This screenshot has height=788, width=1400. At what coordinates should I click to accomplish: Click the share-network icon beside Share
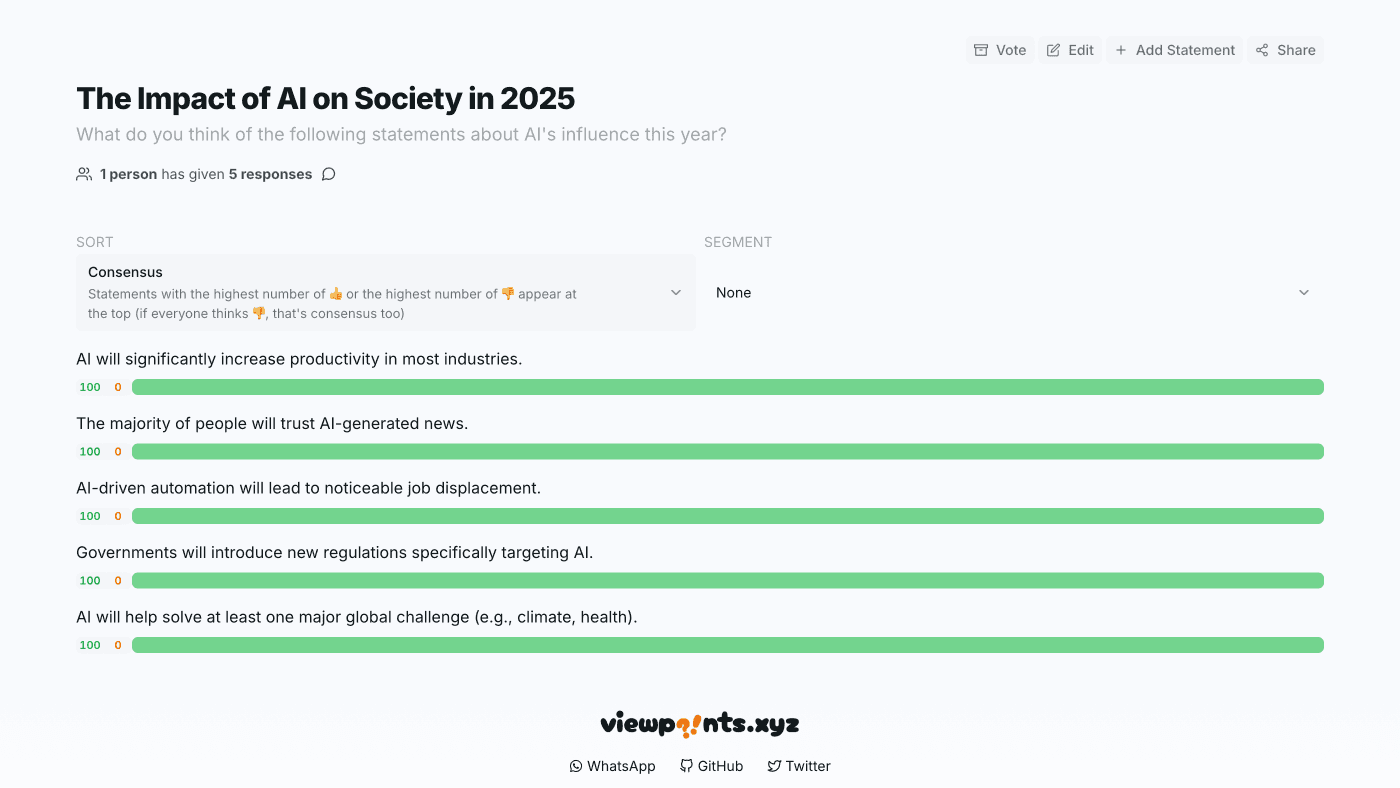click(1261, 49)
